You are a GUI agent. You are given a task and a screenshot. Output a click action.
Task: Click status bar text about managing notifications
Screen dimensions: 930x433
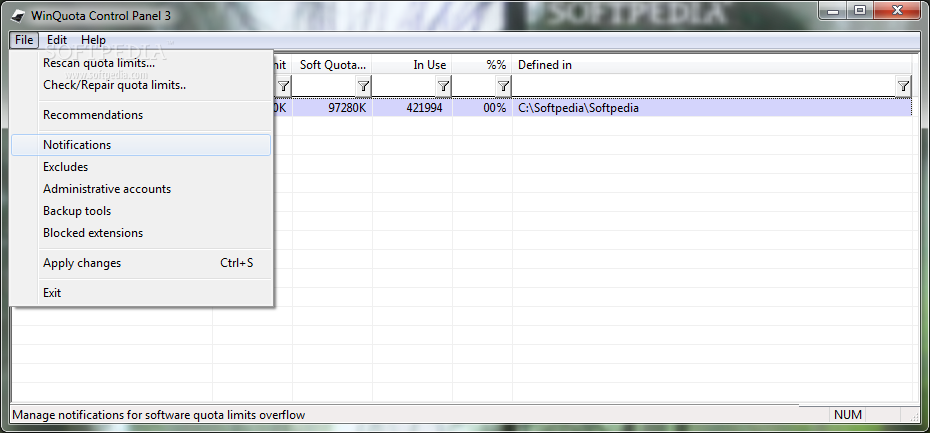(158, 415)
